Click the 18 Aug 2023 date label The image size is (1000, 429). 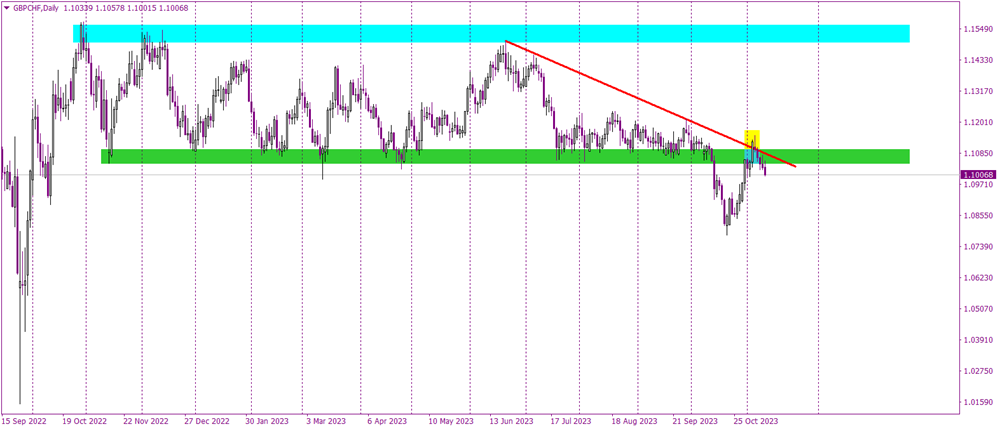tap(634, 421)
